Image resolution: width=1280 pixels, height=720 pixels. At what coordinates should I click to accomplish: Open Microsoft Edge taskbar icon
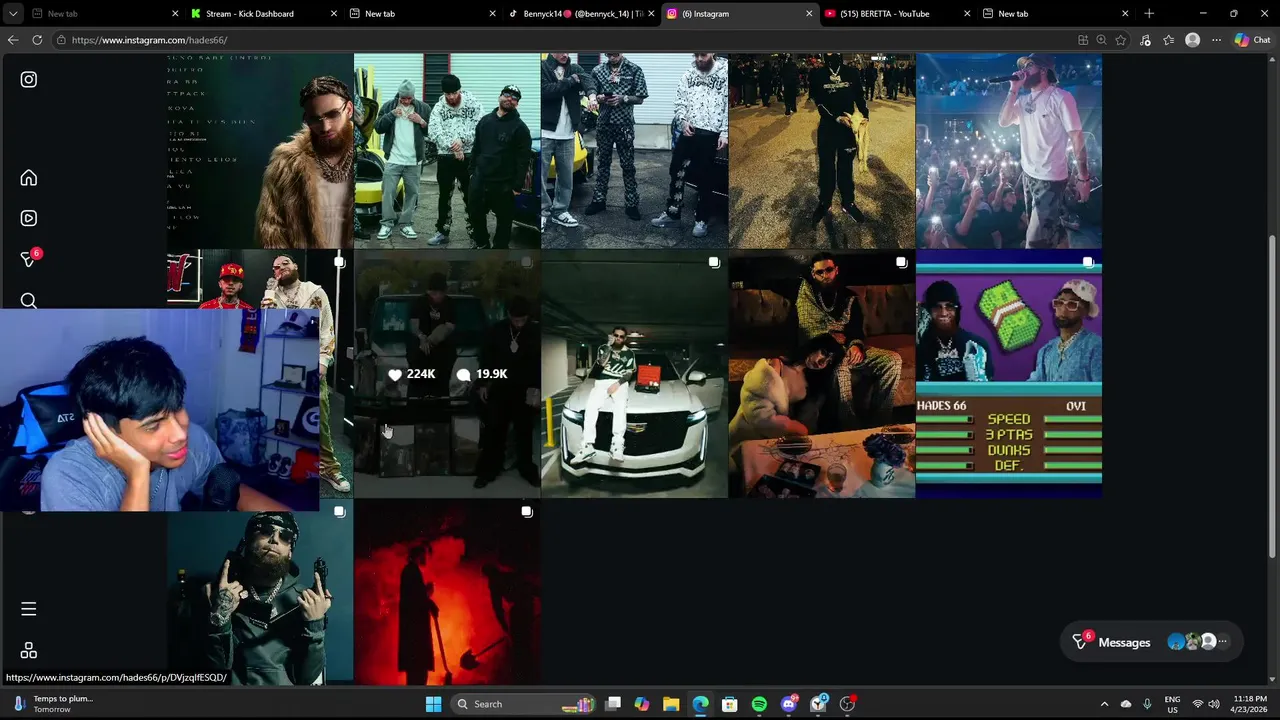[x=700, y=704]
